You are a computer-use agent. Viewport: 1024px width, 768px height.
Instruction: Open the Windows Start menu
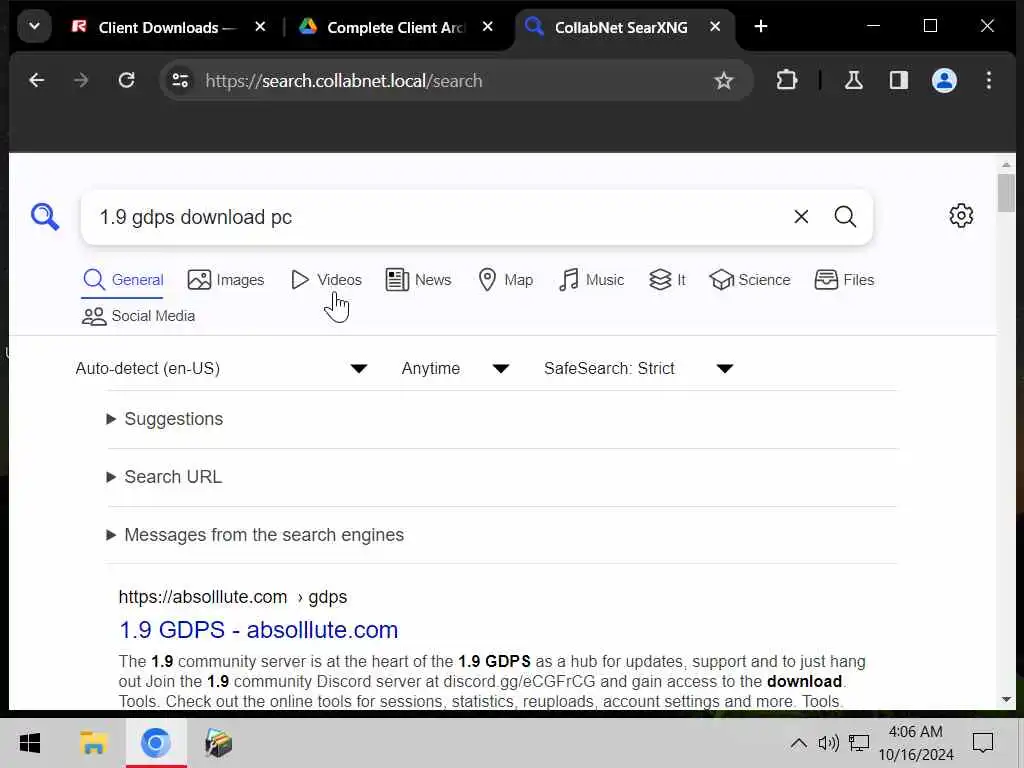pyautogui.click(x=29, y=743)
